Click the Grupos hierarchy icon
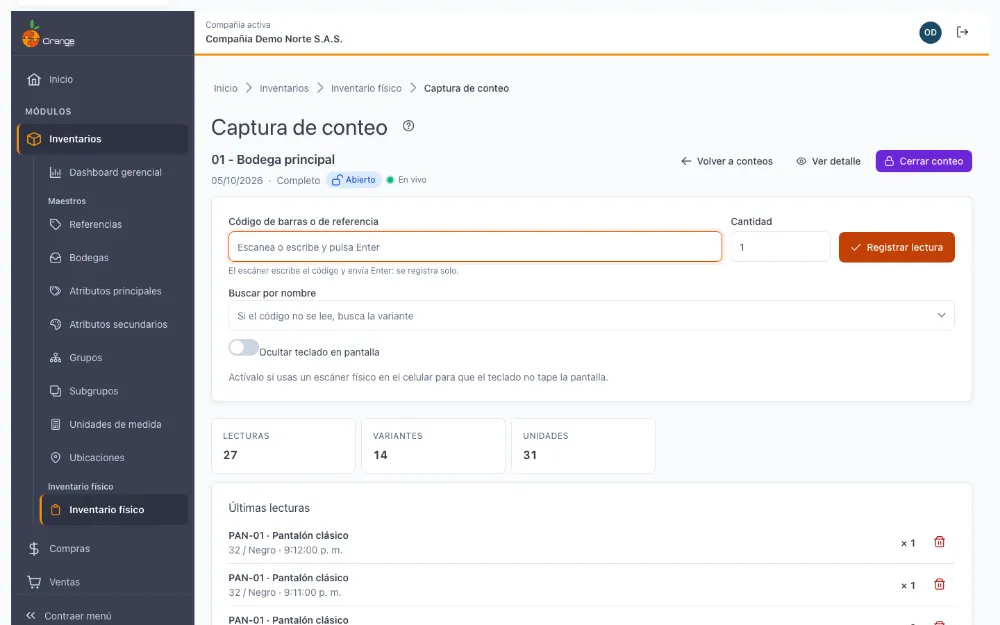The width and height of the screenshot is (1000, 625). [x=55, y=358]
